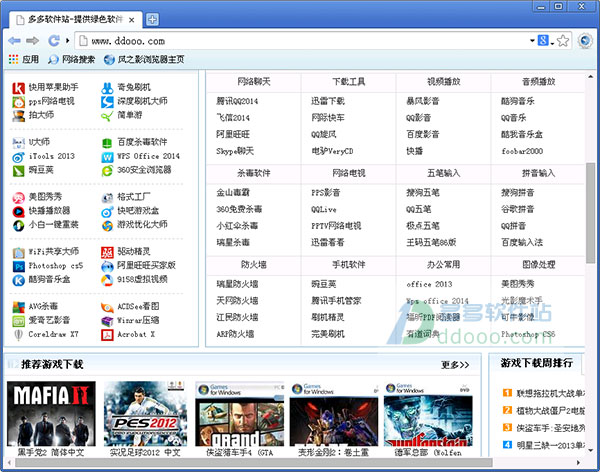Image resolution: width=600 pixels, height=472 pixels.
Task: Select the 多多软件站 browser tab
Action: (x=75, y=20)
